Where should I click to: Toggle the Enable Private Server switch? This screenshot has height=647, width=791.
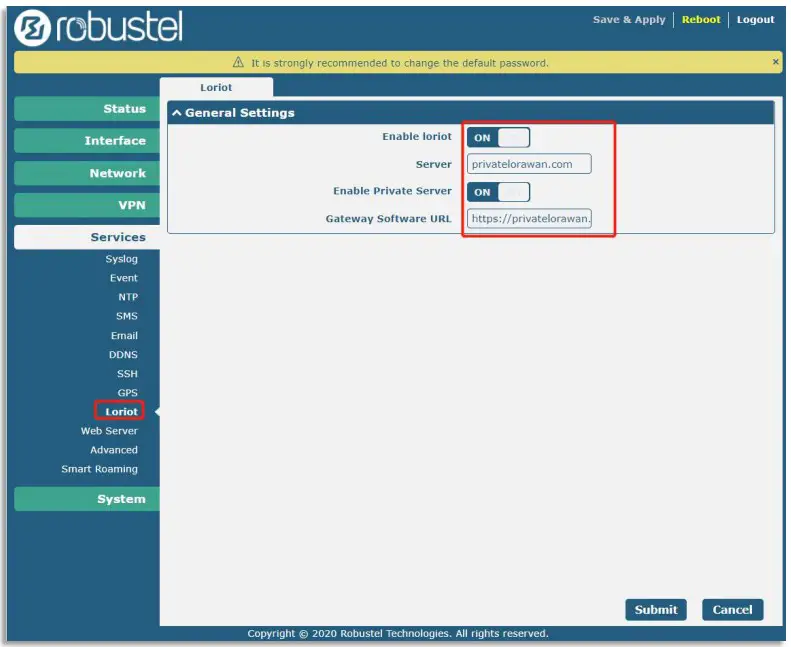[x=498, y=192]
